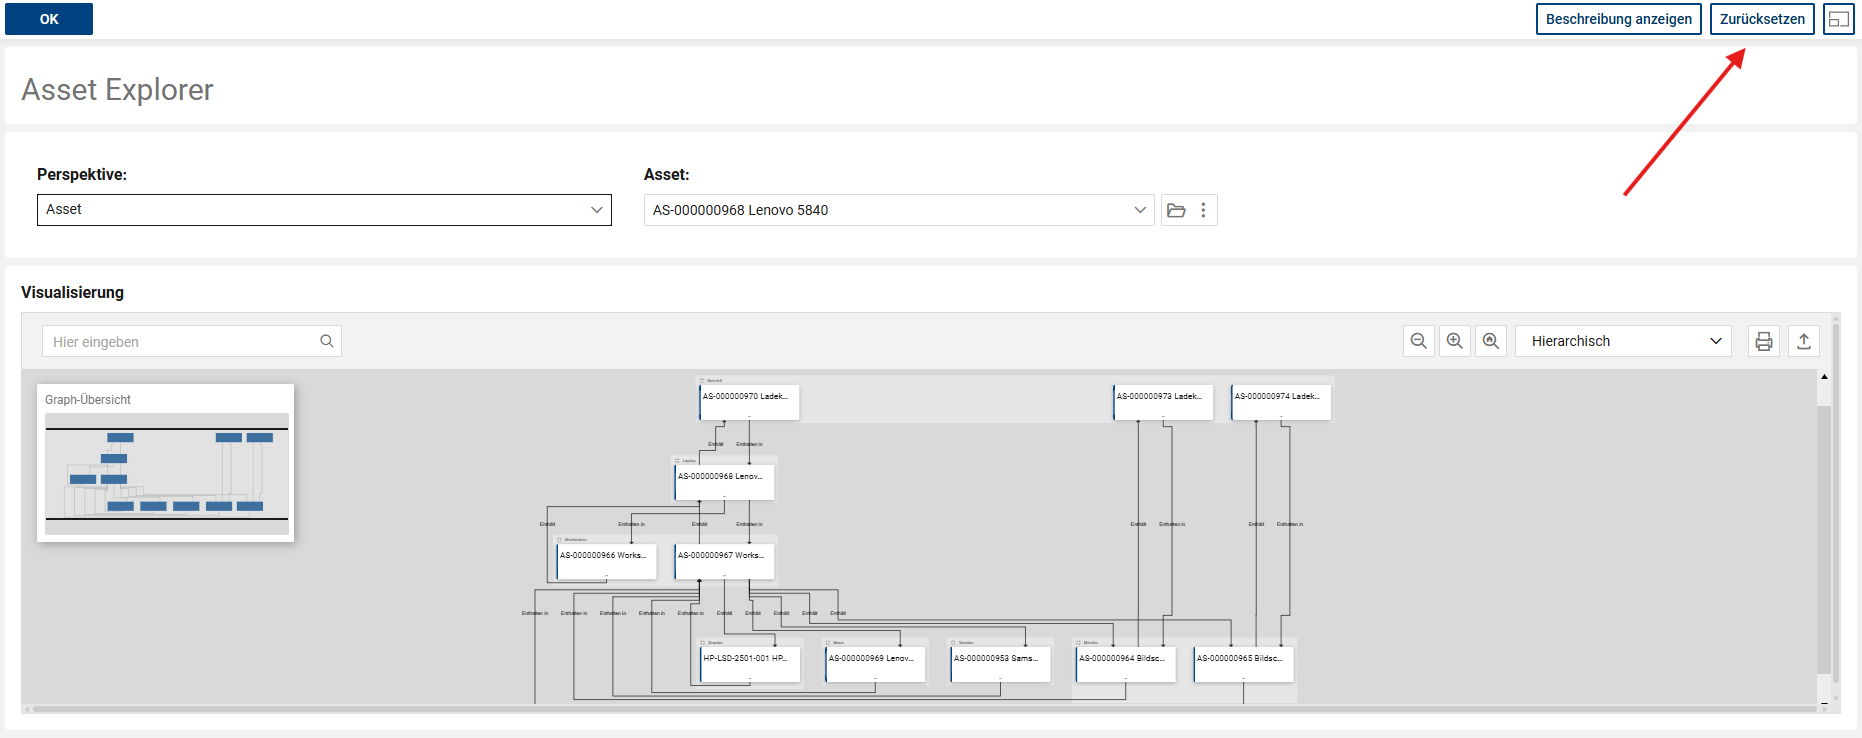Reset graph zoom with home magnifier

[x=1490, y=341]
